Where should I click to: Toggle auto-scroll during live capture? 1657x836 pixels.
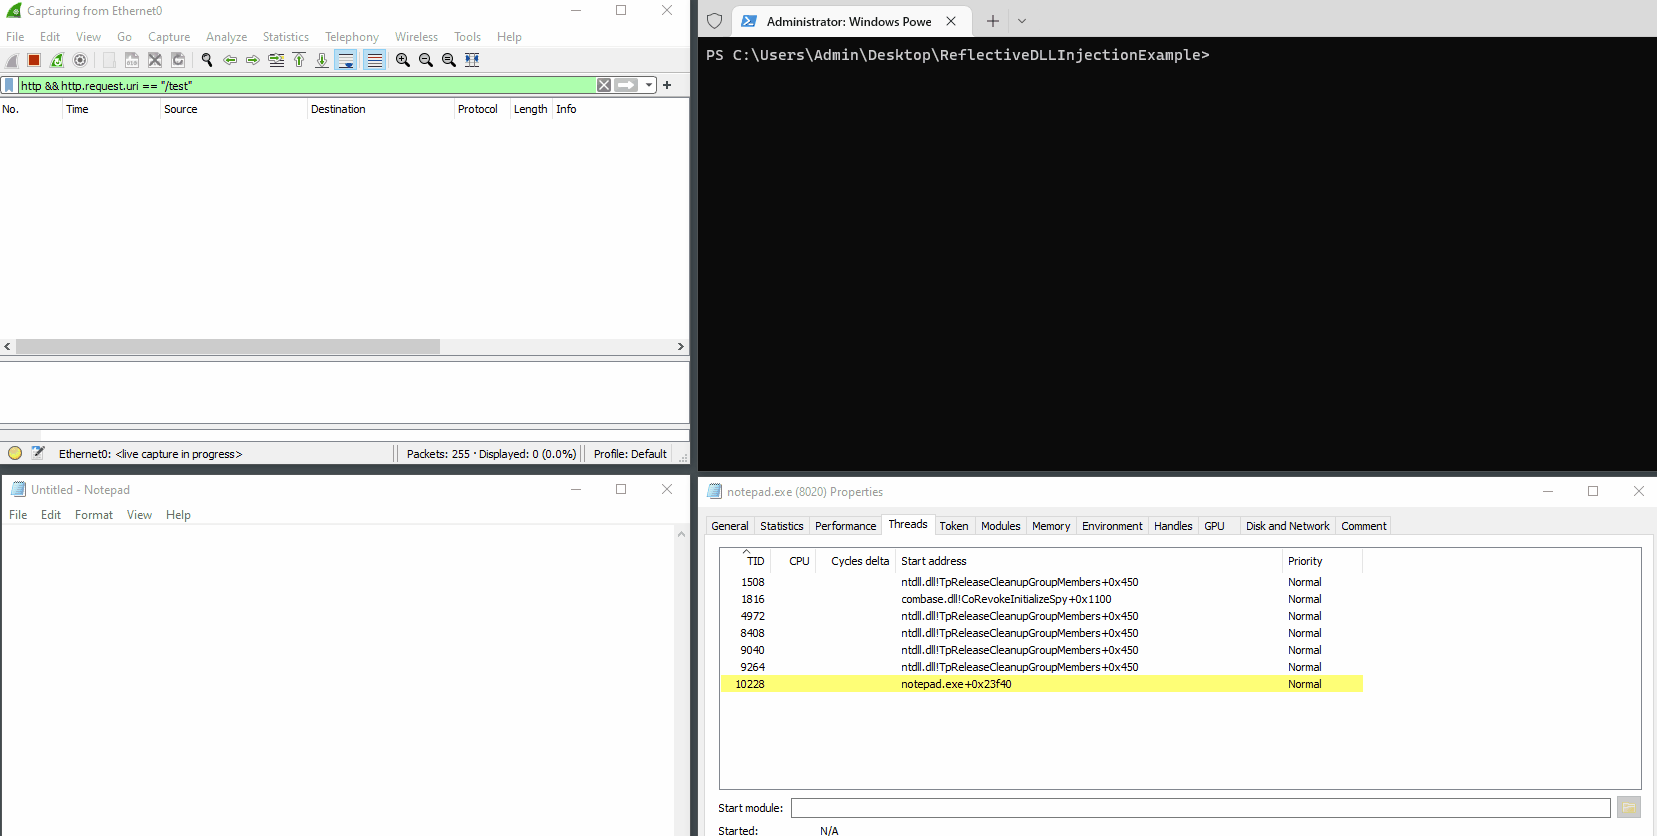tap(345, 60)
